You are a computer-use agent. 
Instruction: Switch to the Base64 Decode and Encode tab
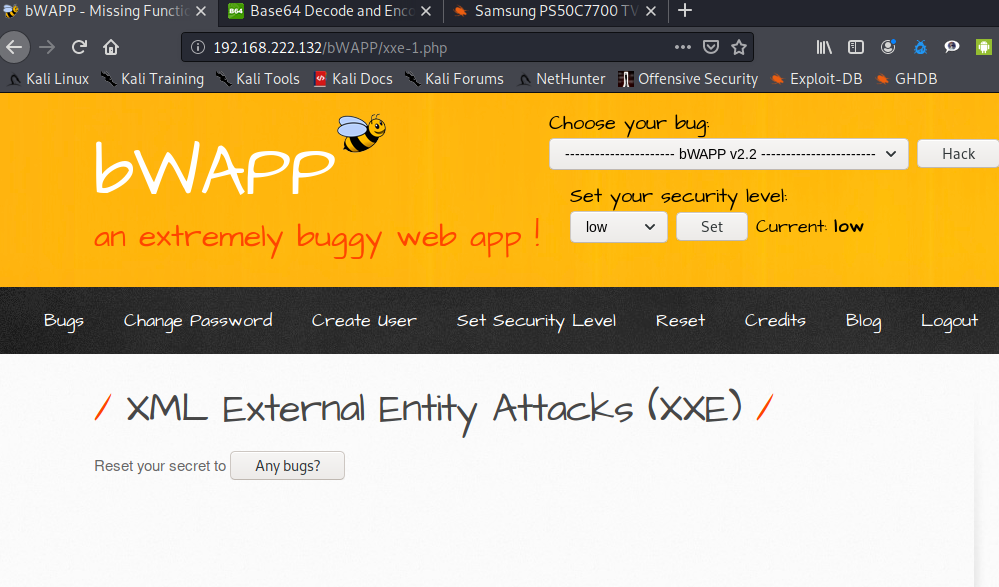click(331, 11)
